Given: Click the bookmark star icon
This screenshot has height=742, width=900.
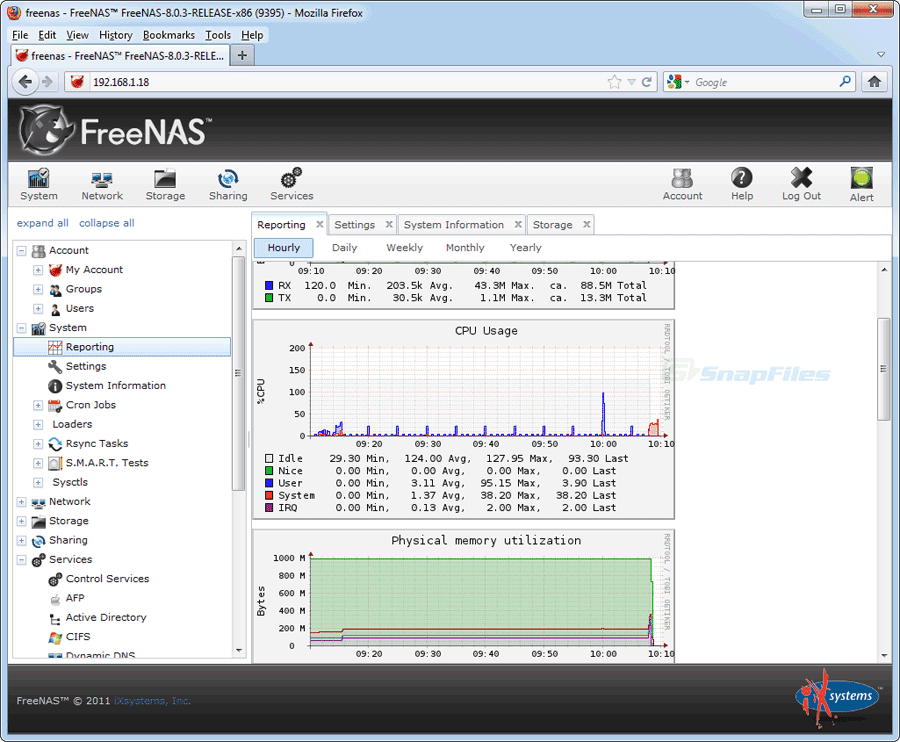Looking at the screenshot, I should (614, 82).
